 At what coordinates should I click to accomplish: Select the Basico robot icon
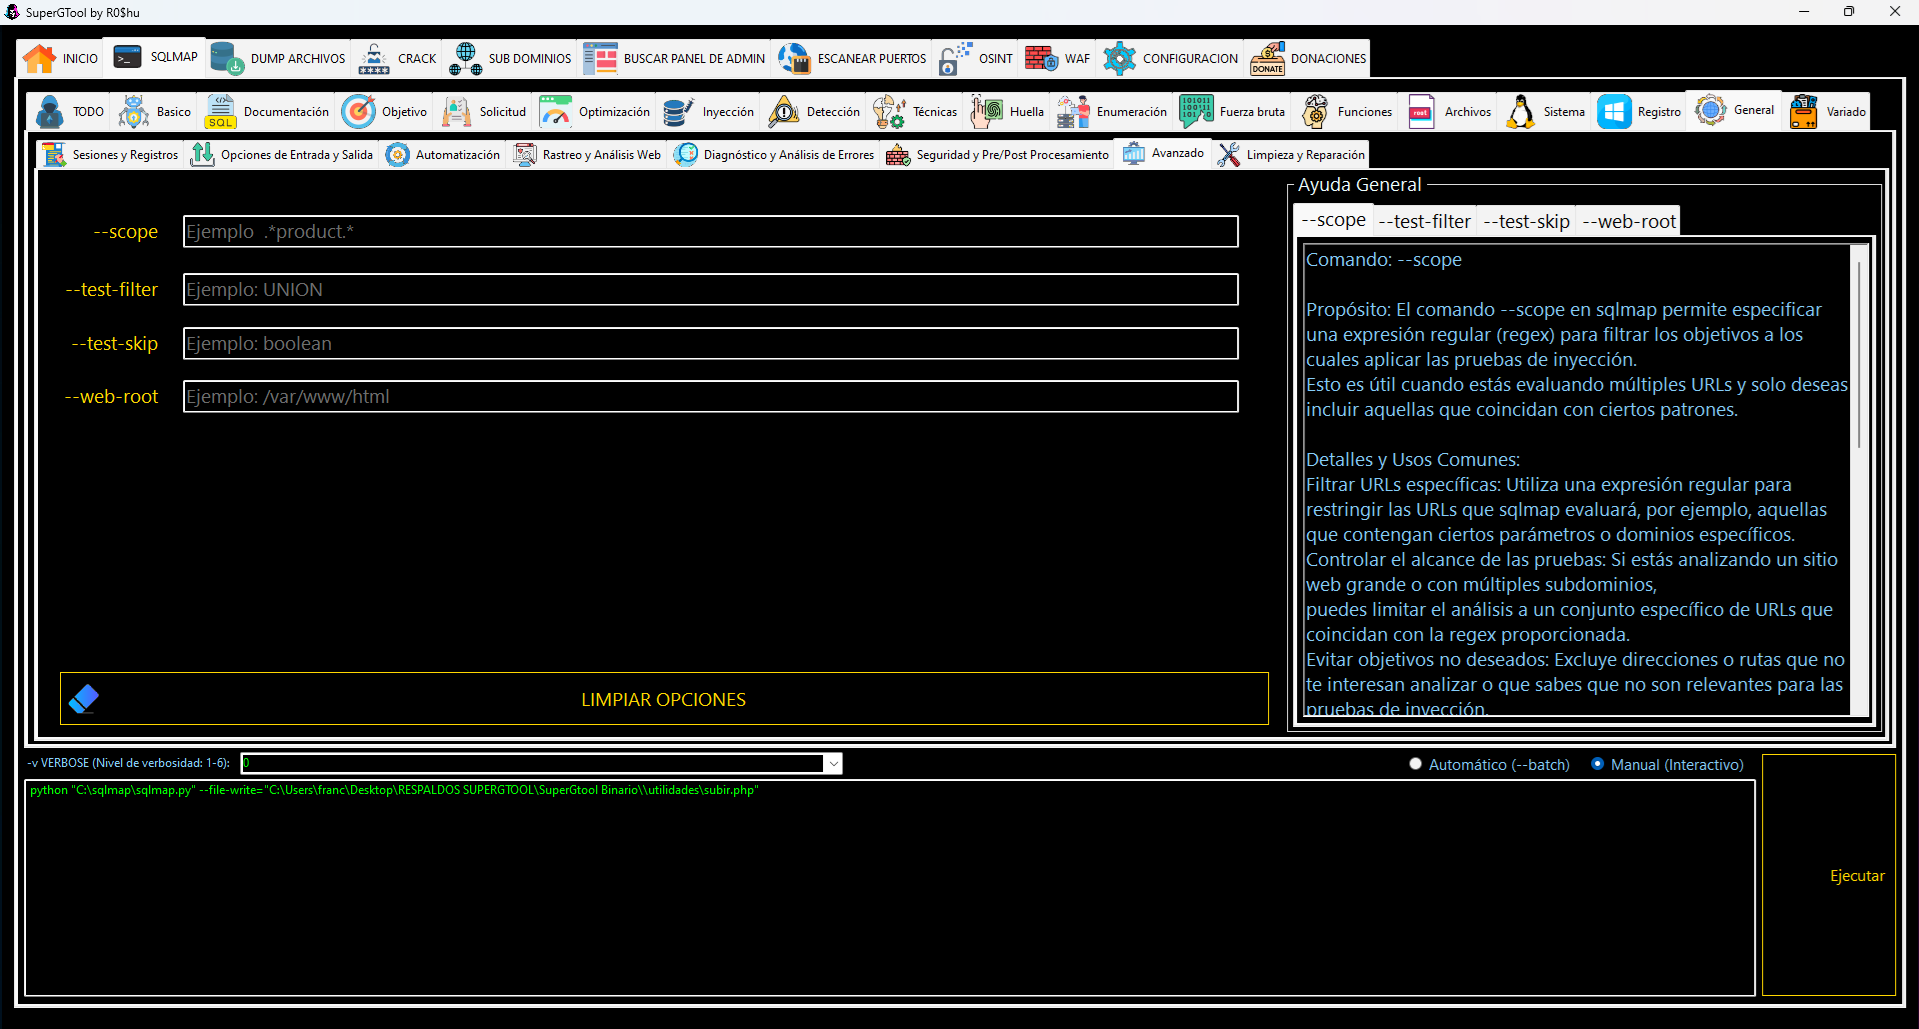coord(133,112)
